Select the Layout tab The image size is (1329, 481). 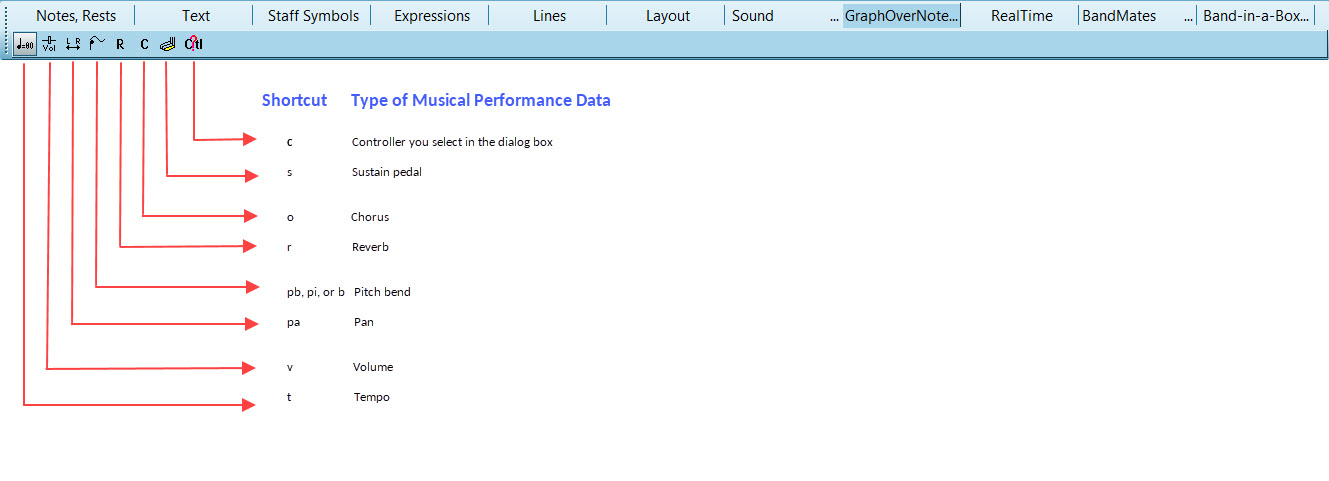tap(667, 16)
